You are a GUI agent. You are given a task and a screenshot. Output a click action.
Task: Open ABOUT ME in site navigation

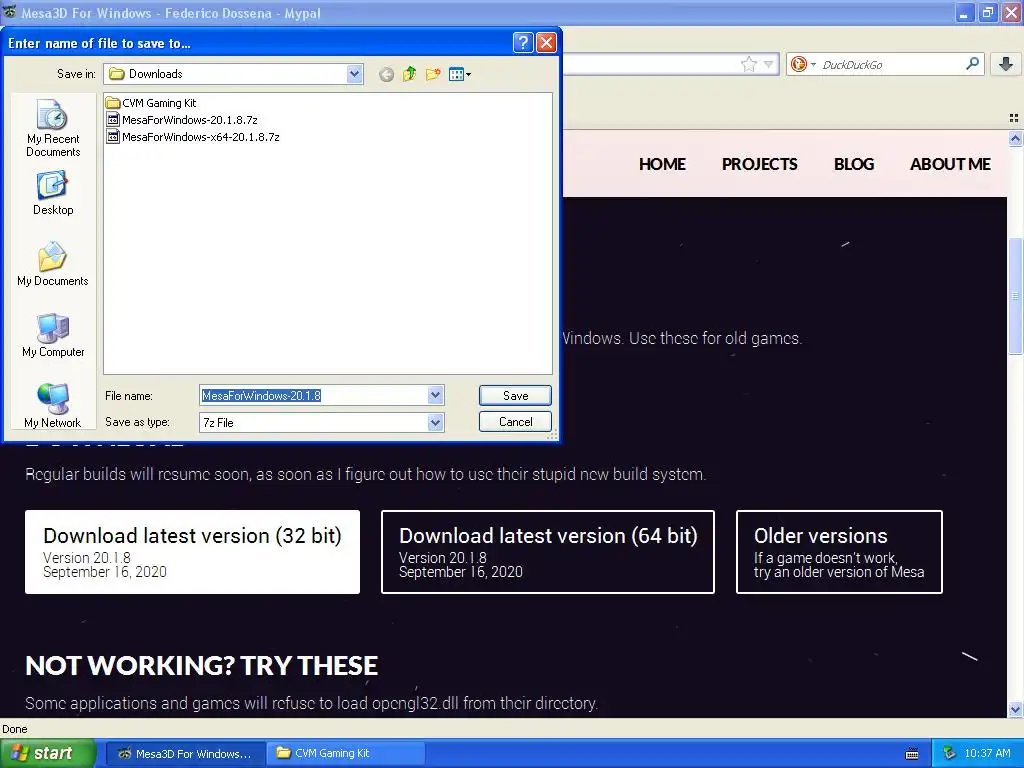[x=950, y=164]
